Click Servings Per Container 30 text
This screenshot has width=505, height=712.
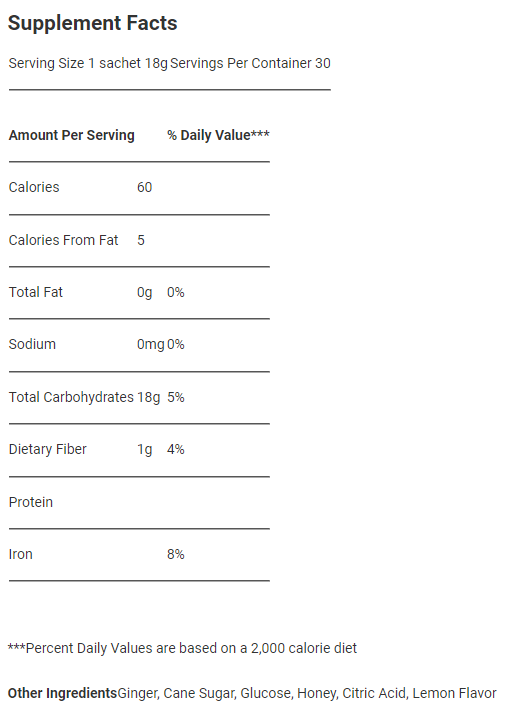(x=250, y=63)
